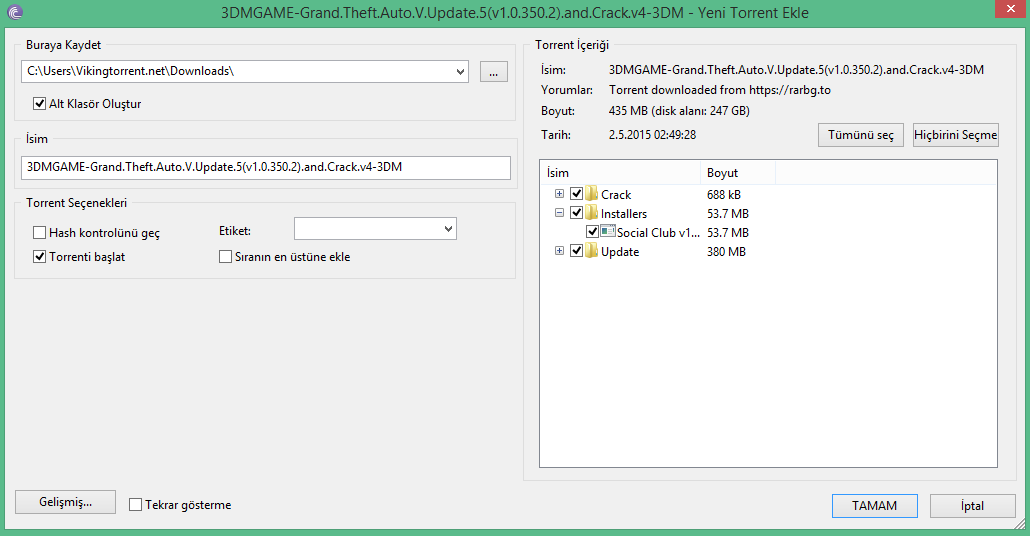
Task: Click the date 2.5.2015 02:49:28
Action: pyautogui.click(x=652, y=135)
